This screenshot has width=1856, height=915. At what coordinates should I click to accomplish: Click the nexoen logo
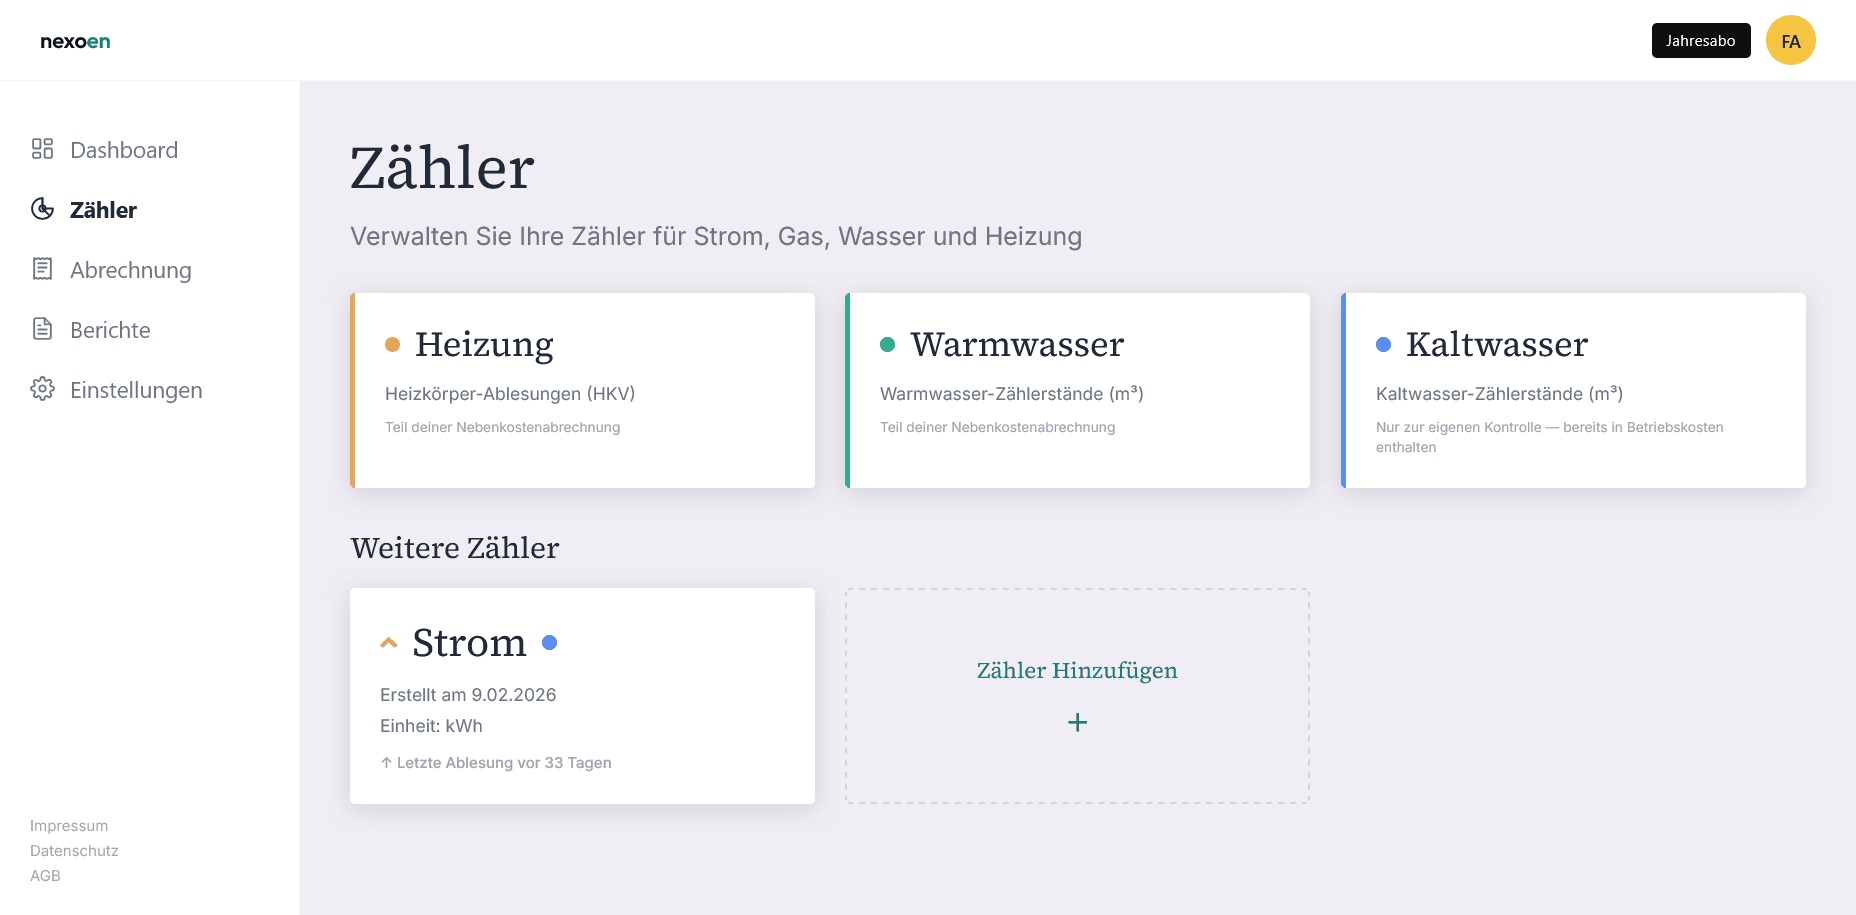pyautogui.click(x=75, y=41)
